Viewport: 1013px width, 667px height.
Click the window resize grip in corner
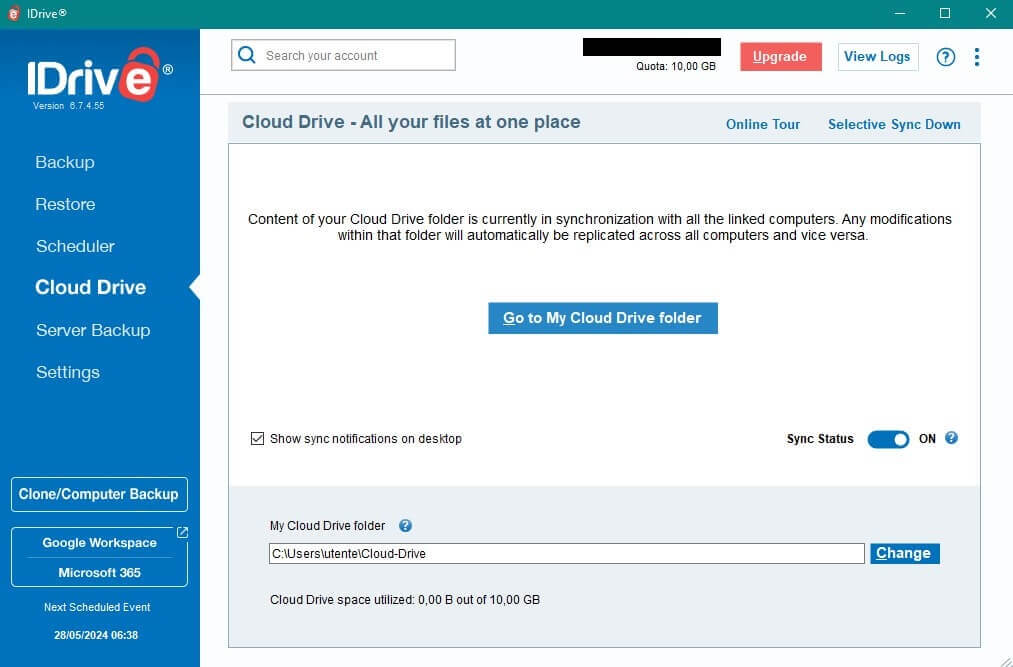click(x=1005, y=660)
